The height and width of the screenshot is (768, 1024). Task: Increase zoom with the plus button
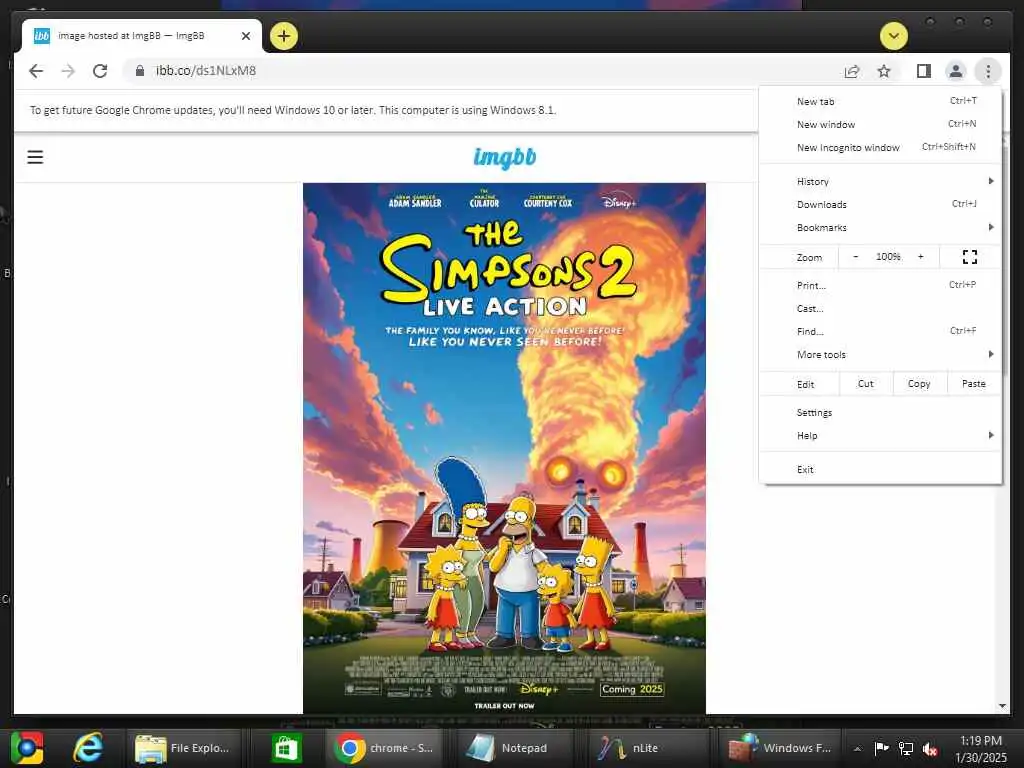pos(921,257)
